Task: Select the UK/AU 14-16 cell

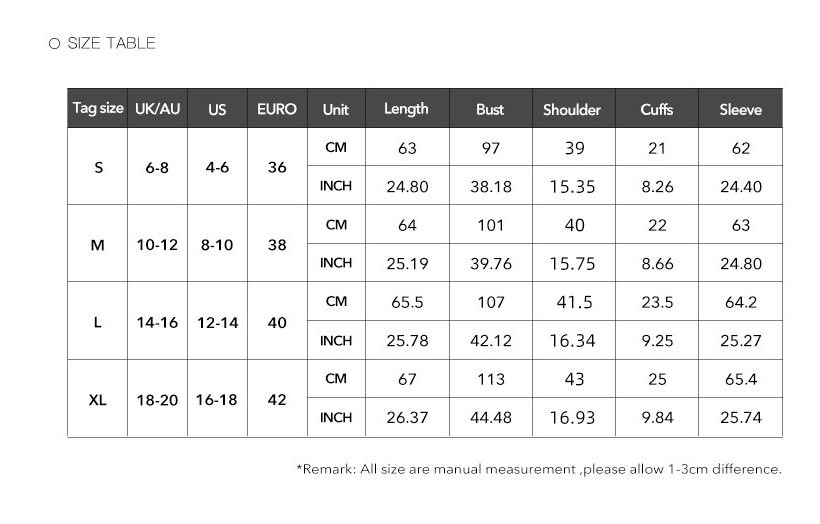Action: coord(157,322)
